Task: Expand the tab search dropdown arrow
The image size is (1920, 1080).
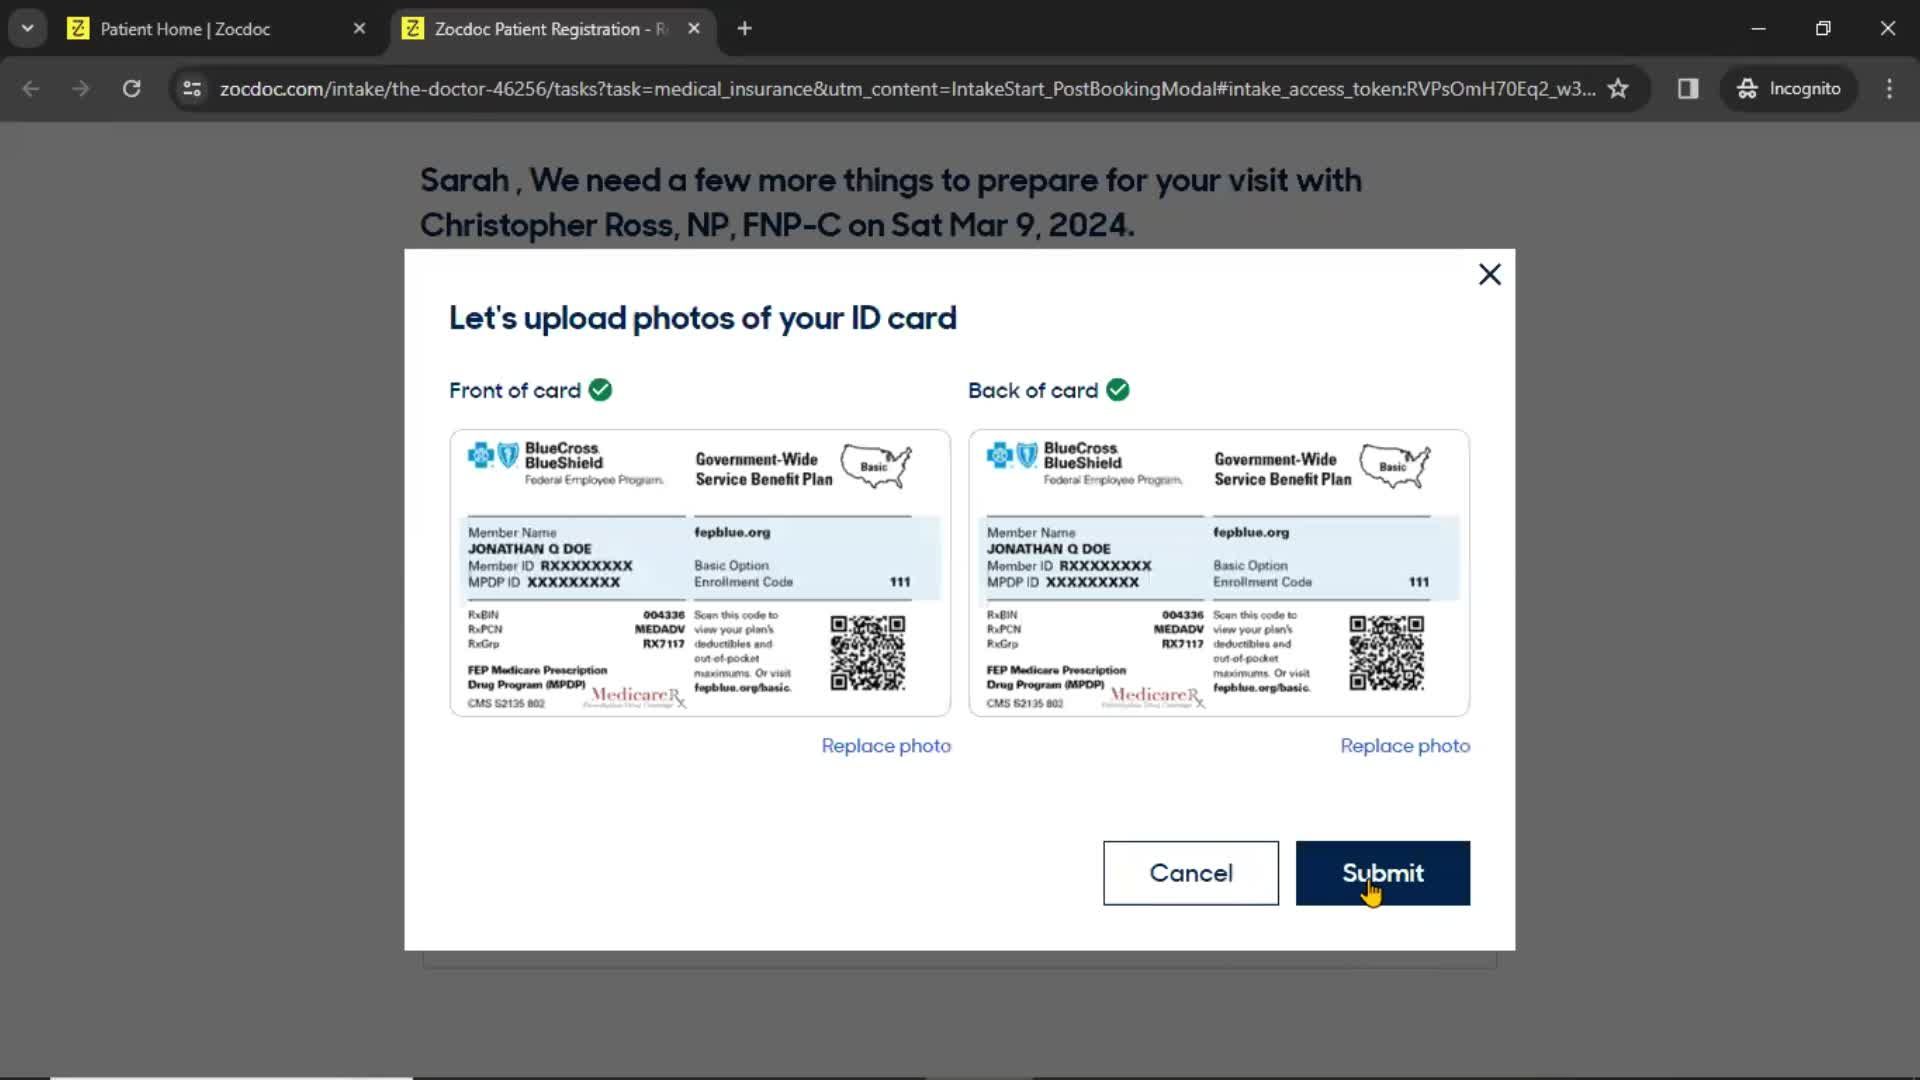Action: pyautogui.click(x=27, y=29)
